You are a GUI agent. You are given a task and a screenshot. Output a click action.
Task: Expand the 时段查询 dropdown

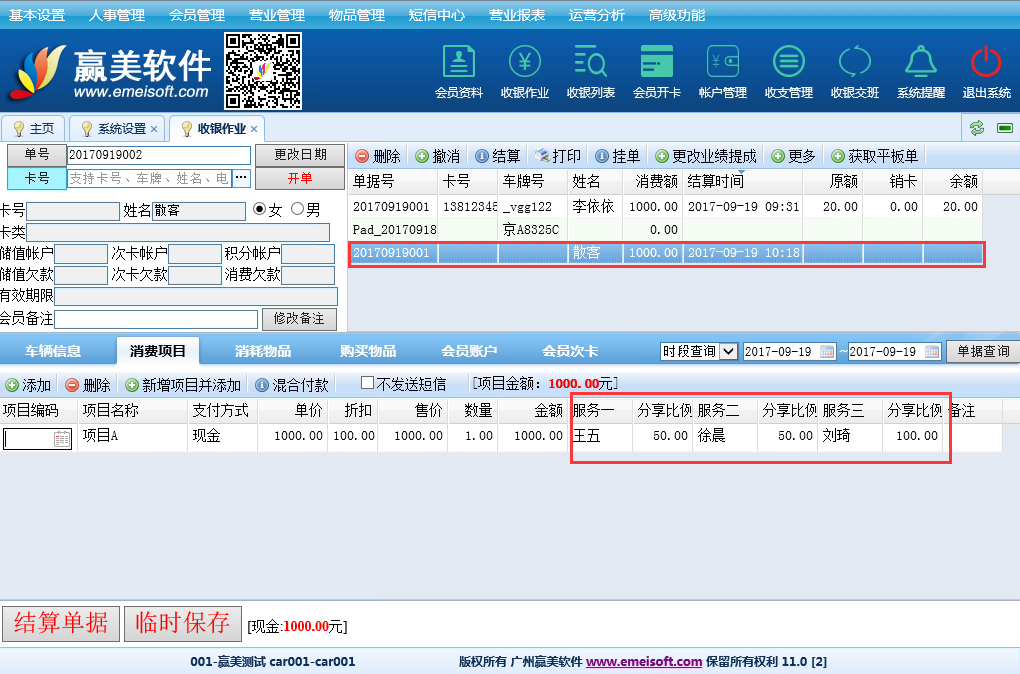pyautogui.click(x=728, y=351)
